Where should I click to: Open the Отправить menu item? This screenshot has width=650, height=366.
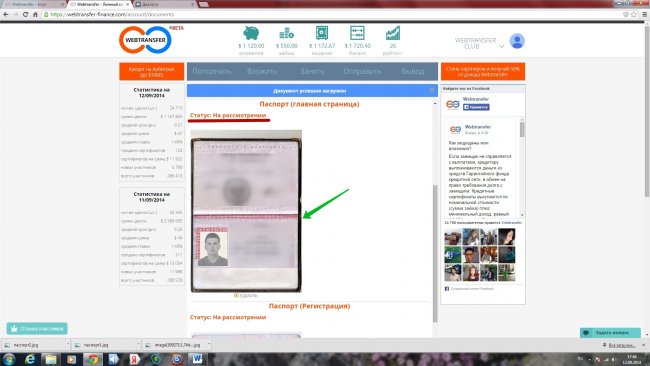362,71
